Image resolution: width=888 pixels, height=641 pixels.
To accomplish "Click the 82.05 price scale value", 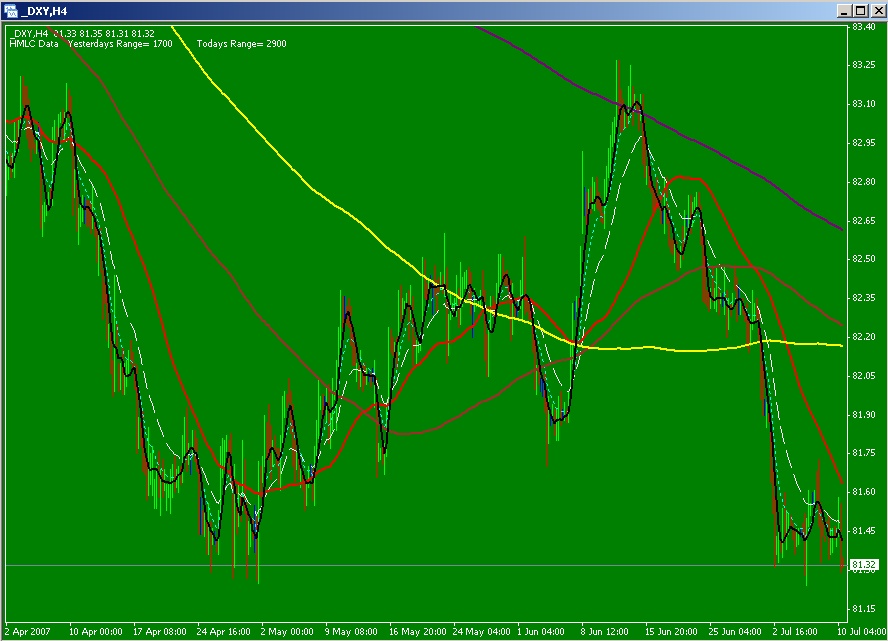I will pyautogui.click(x=864, y=376).
